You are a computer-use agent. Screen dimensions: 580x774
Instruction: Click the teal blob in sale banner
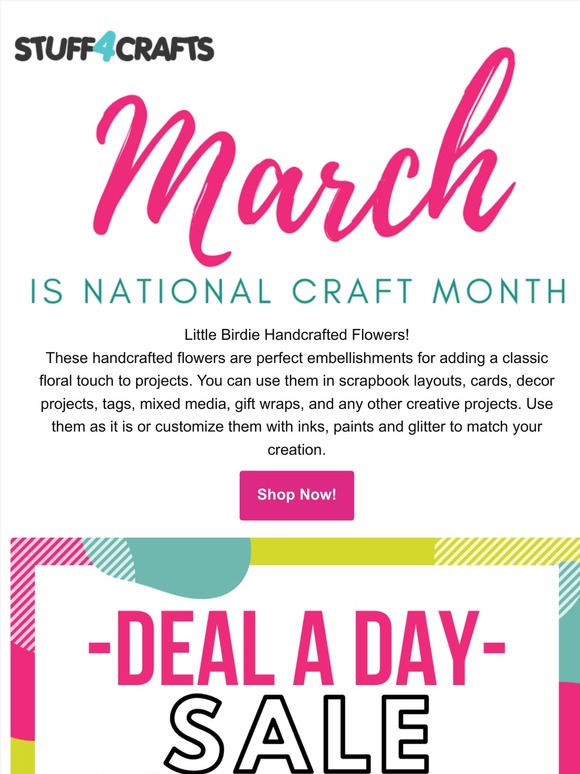pos(193,565)
